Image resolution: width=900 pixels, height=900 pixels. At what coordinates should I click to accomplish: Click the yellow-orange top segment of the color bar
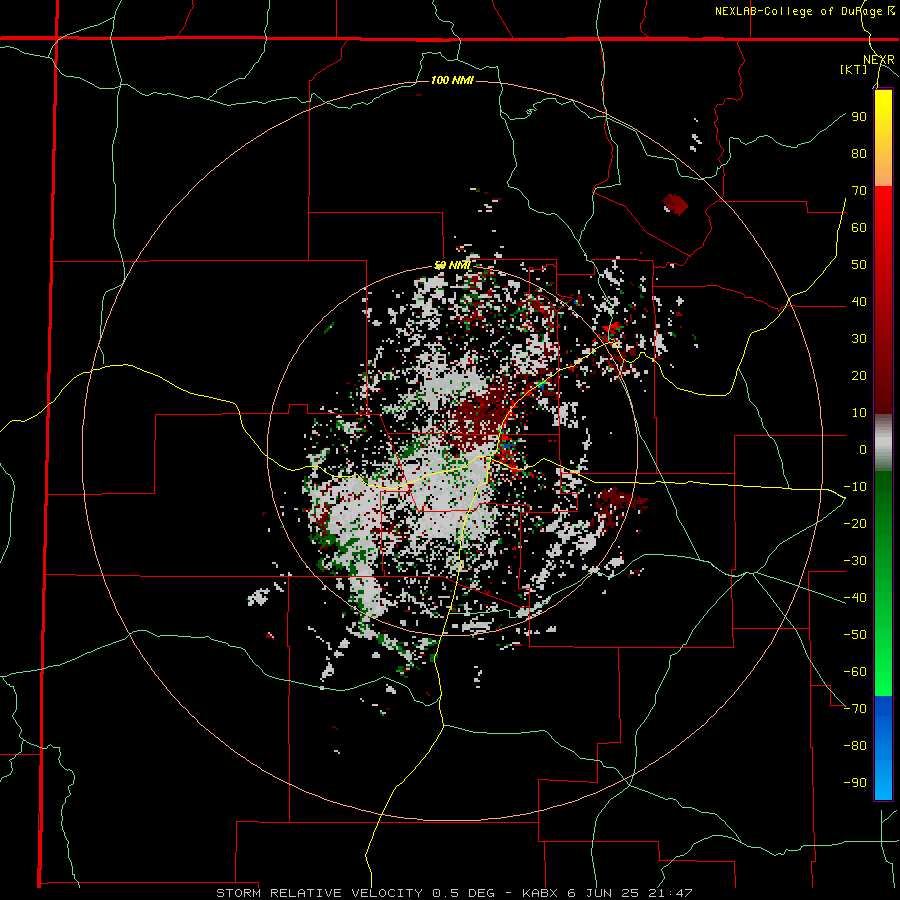pos(883,138)
